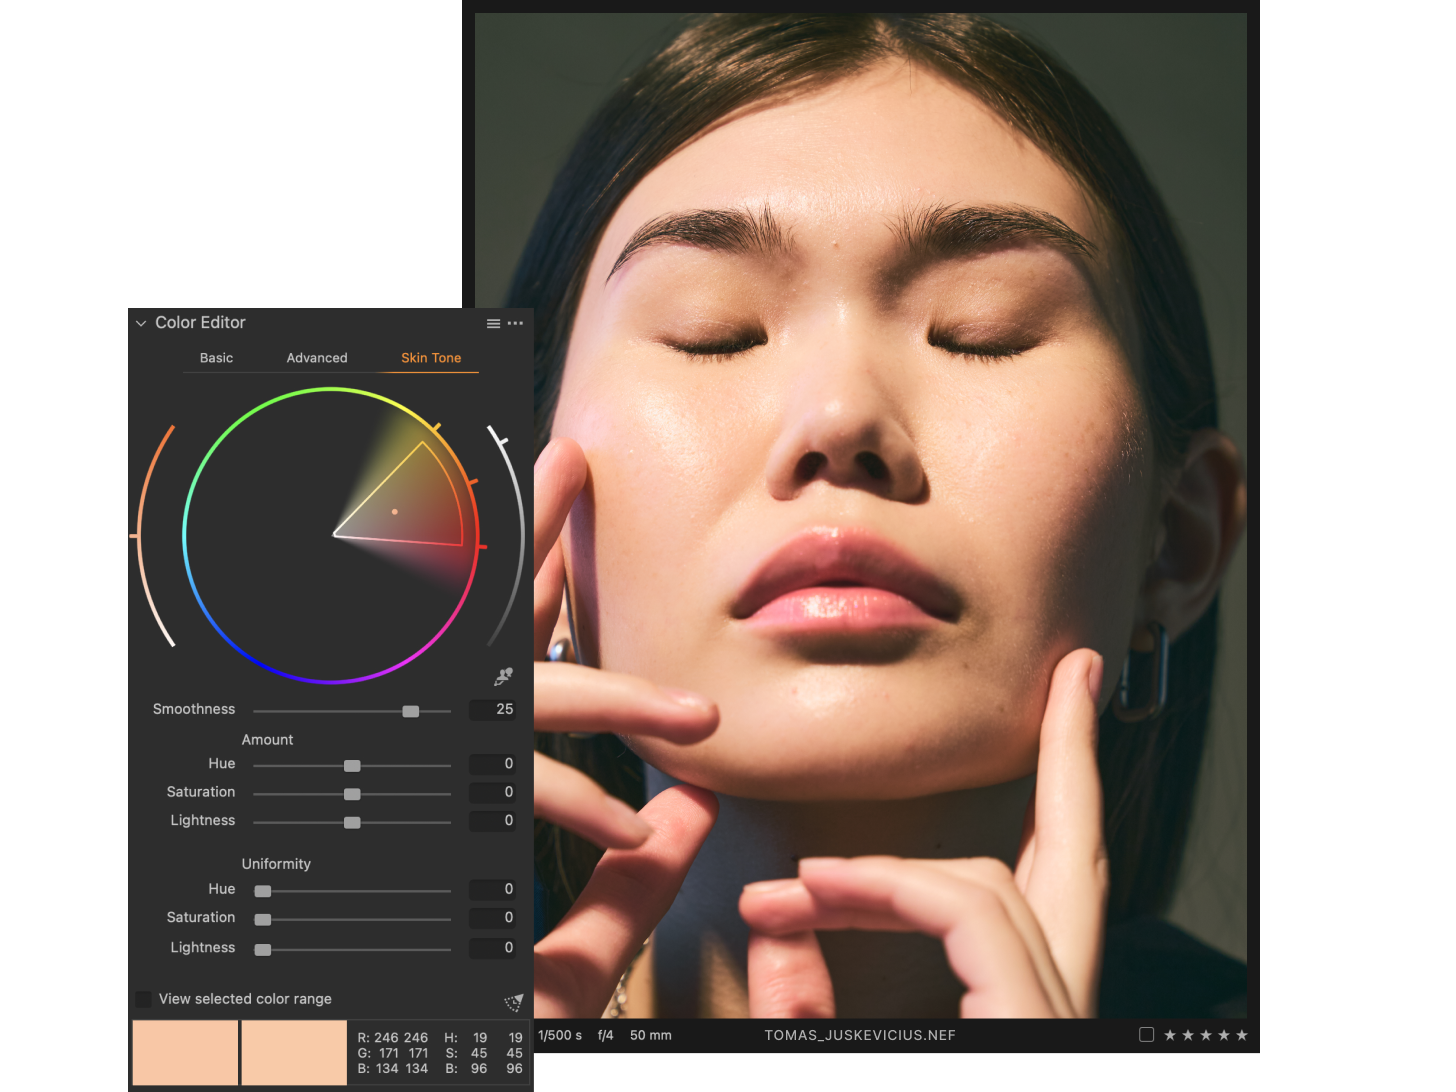Click the first star rating

click(1170, 1035)
